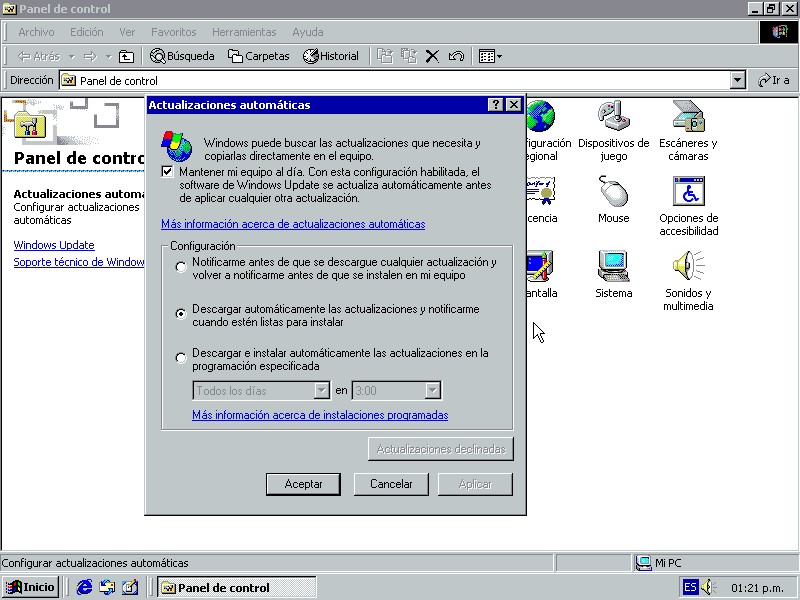This screenshot has width=800, height=600.
Task: Close the Actualizaciones automáticas dialog
Action: tap(513, 105)
